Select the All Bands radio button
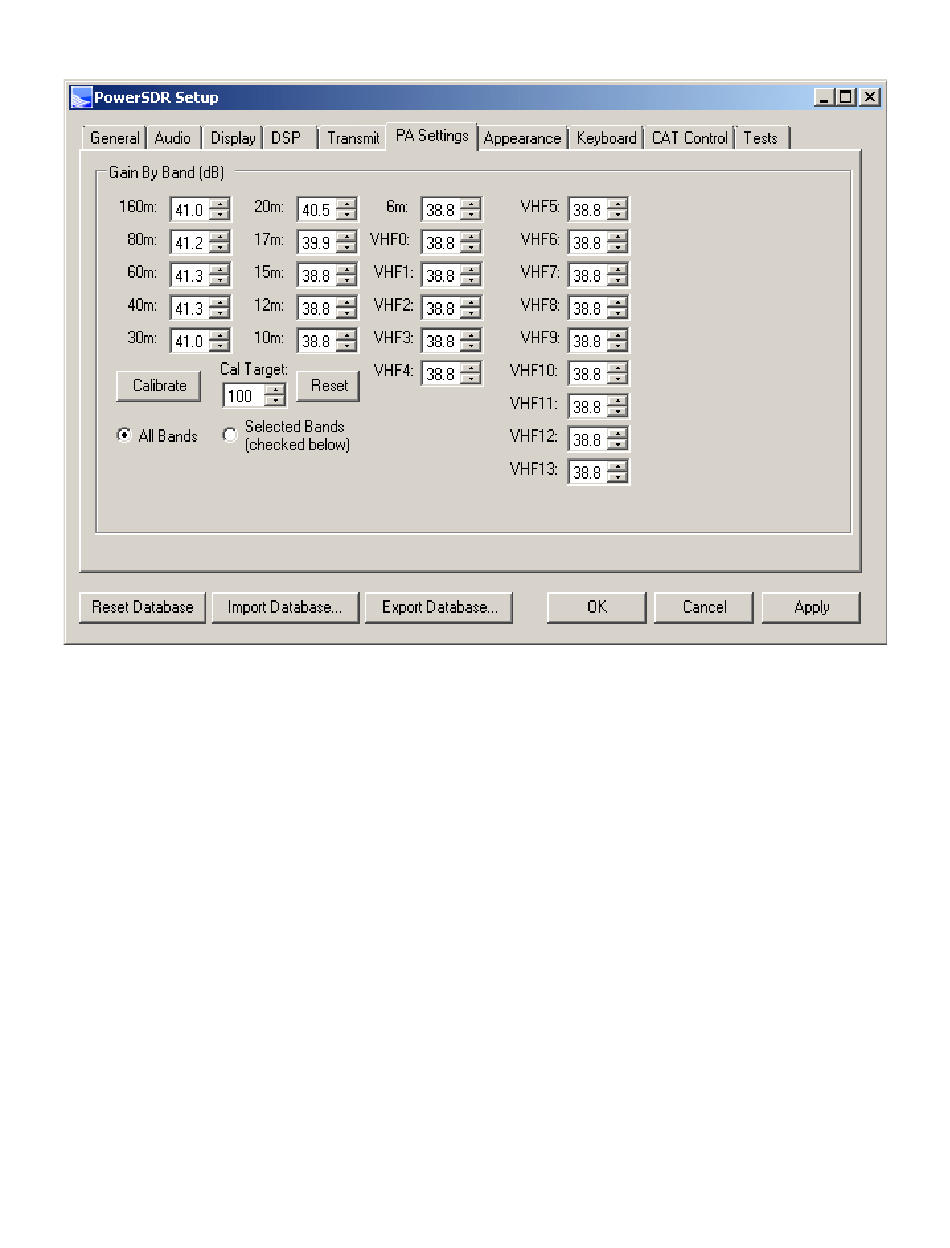 (x=124, y=435)
